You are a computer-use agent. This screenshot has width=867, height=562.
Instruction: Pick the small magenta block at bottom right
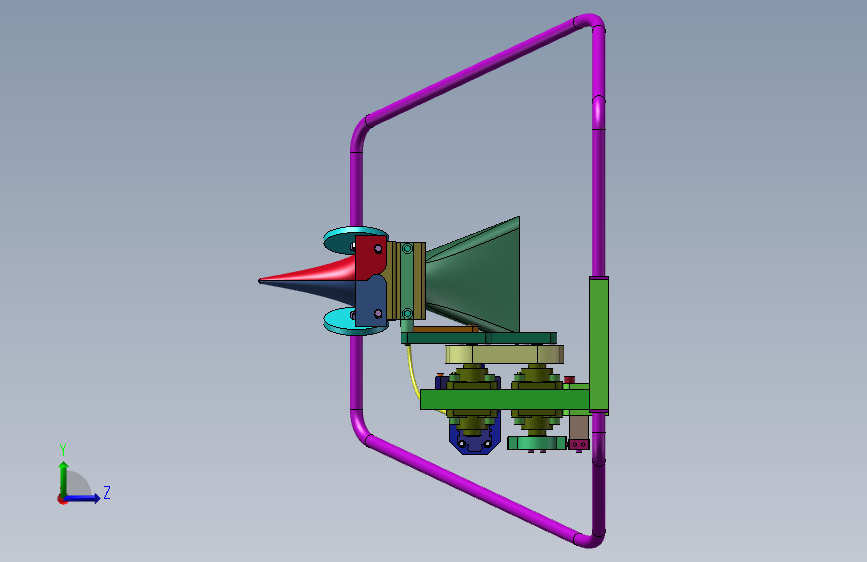pos(578,444)
